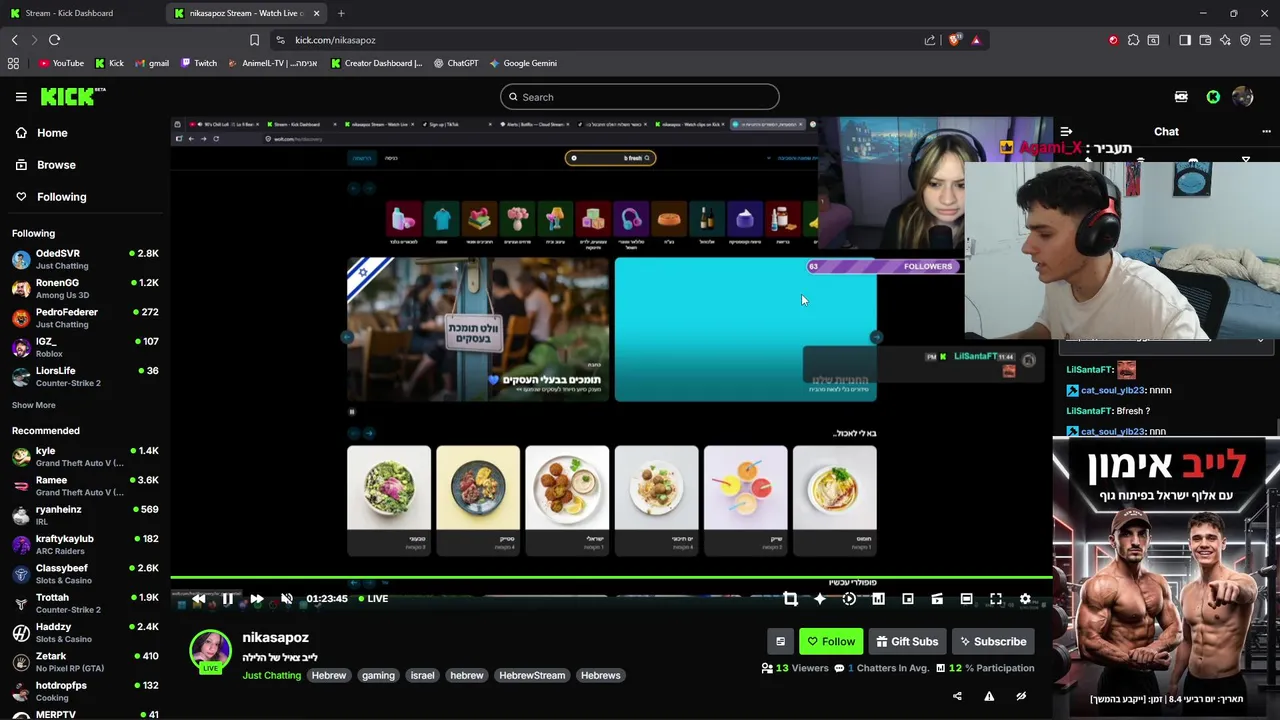Open Browse in the sidebar
This screenshot has width=1280, height=720.
[46, 165]
